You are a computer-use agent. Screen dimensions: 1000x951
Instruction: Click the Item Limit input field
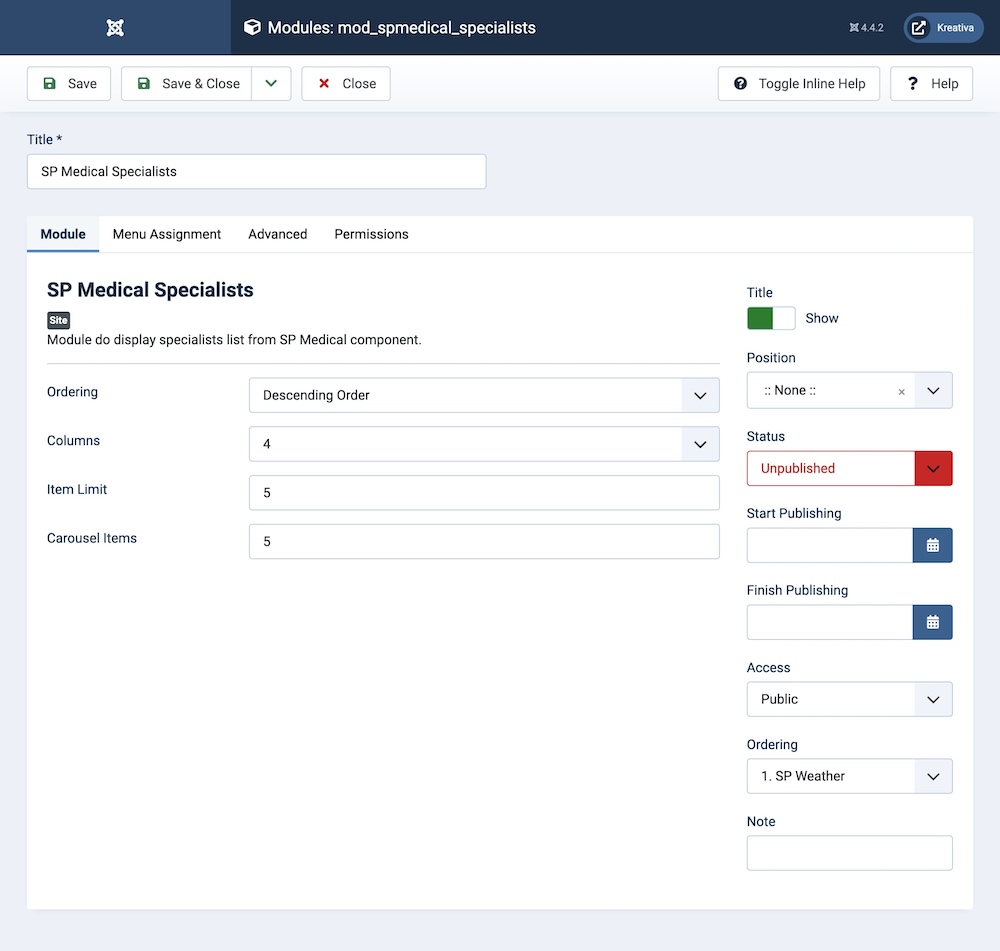coord(484,493)
